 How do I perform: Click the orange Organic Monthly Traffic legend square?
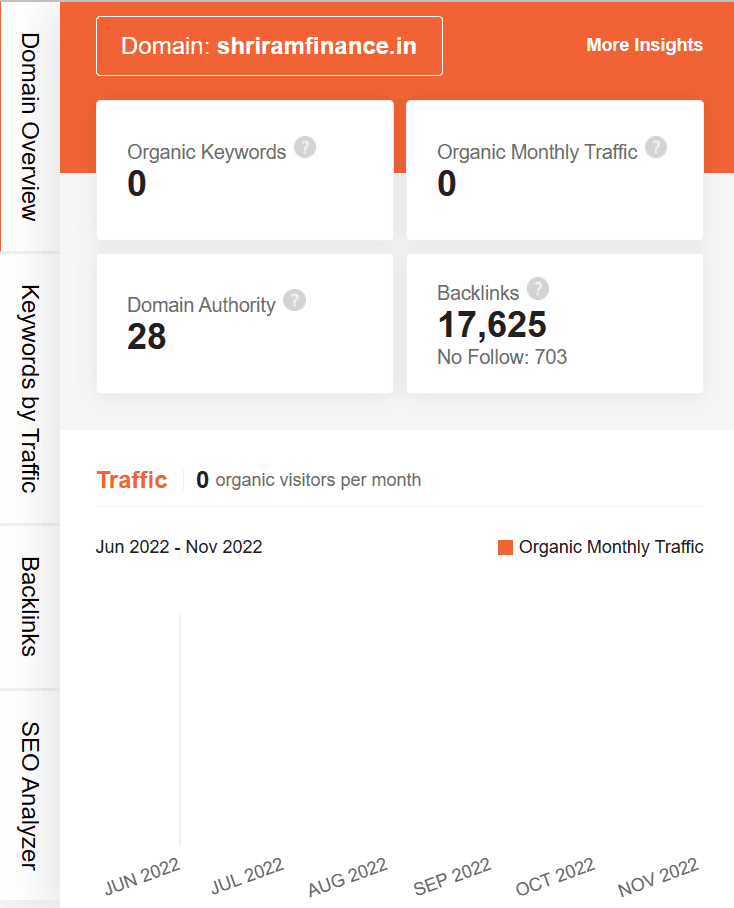click(x=504, y=547)
